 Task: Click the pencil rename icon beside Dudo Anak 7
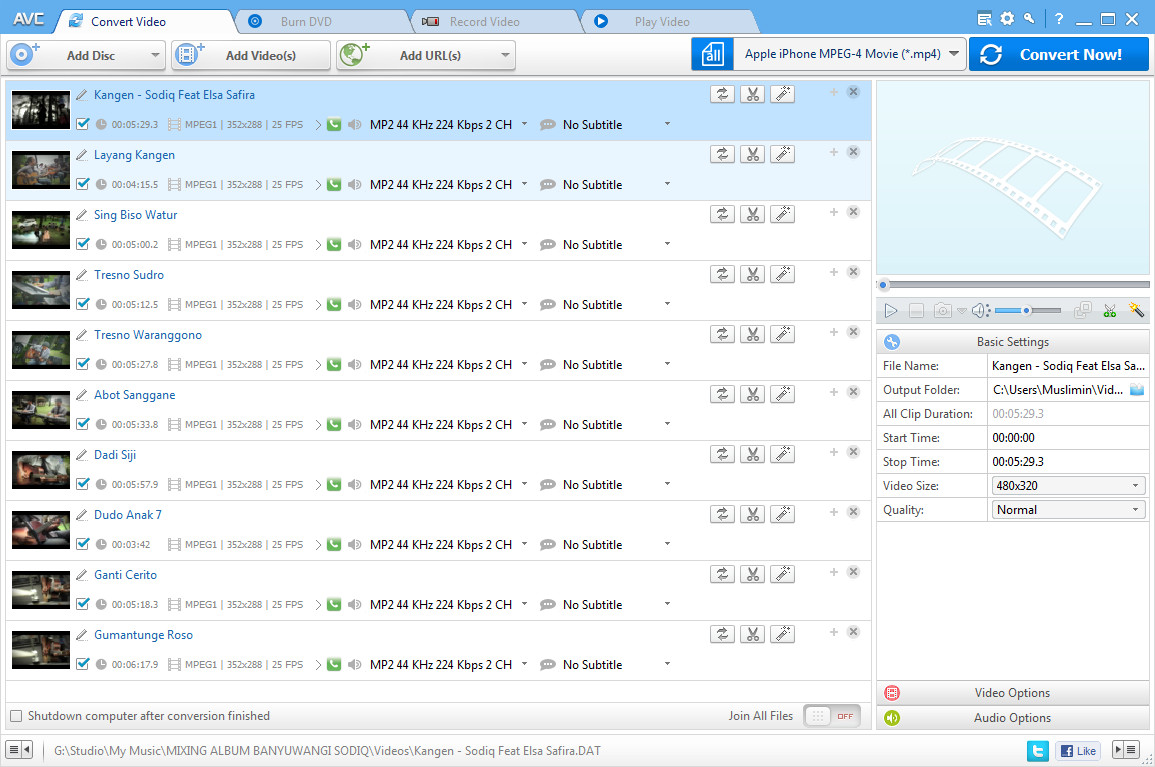82,514
